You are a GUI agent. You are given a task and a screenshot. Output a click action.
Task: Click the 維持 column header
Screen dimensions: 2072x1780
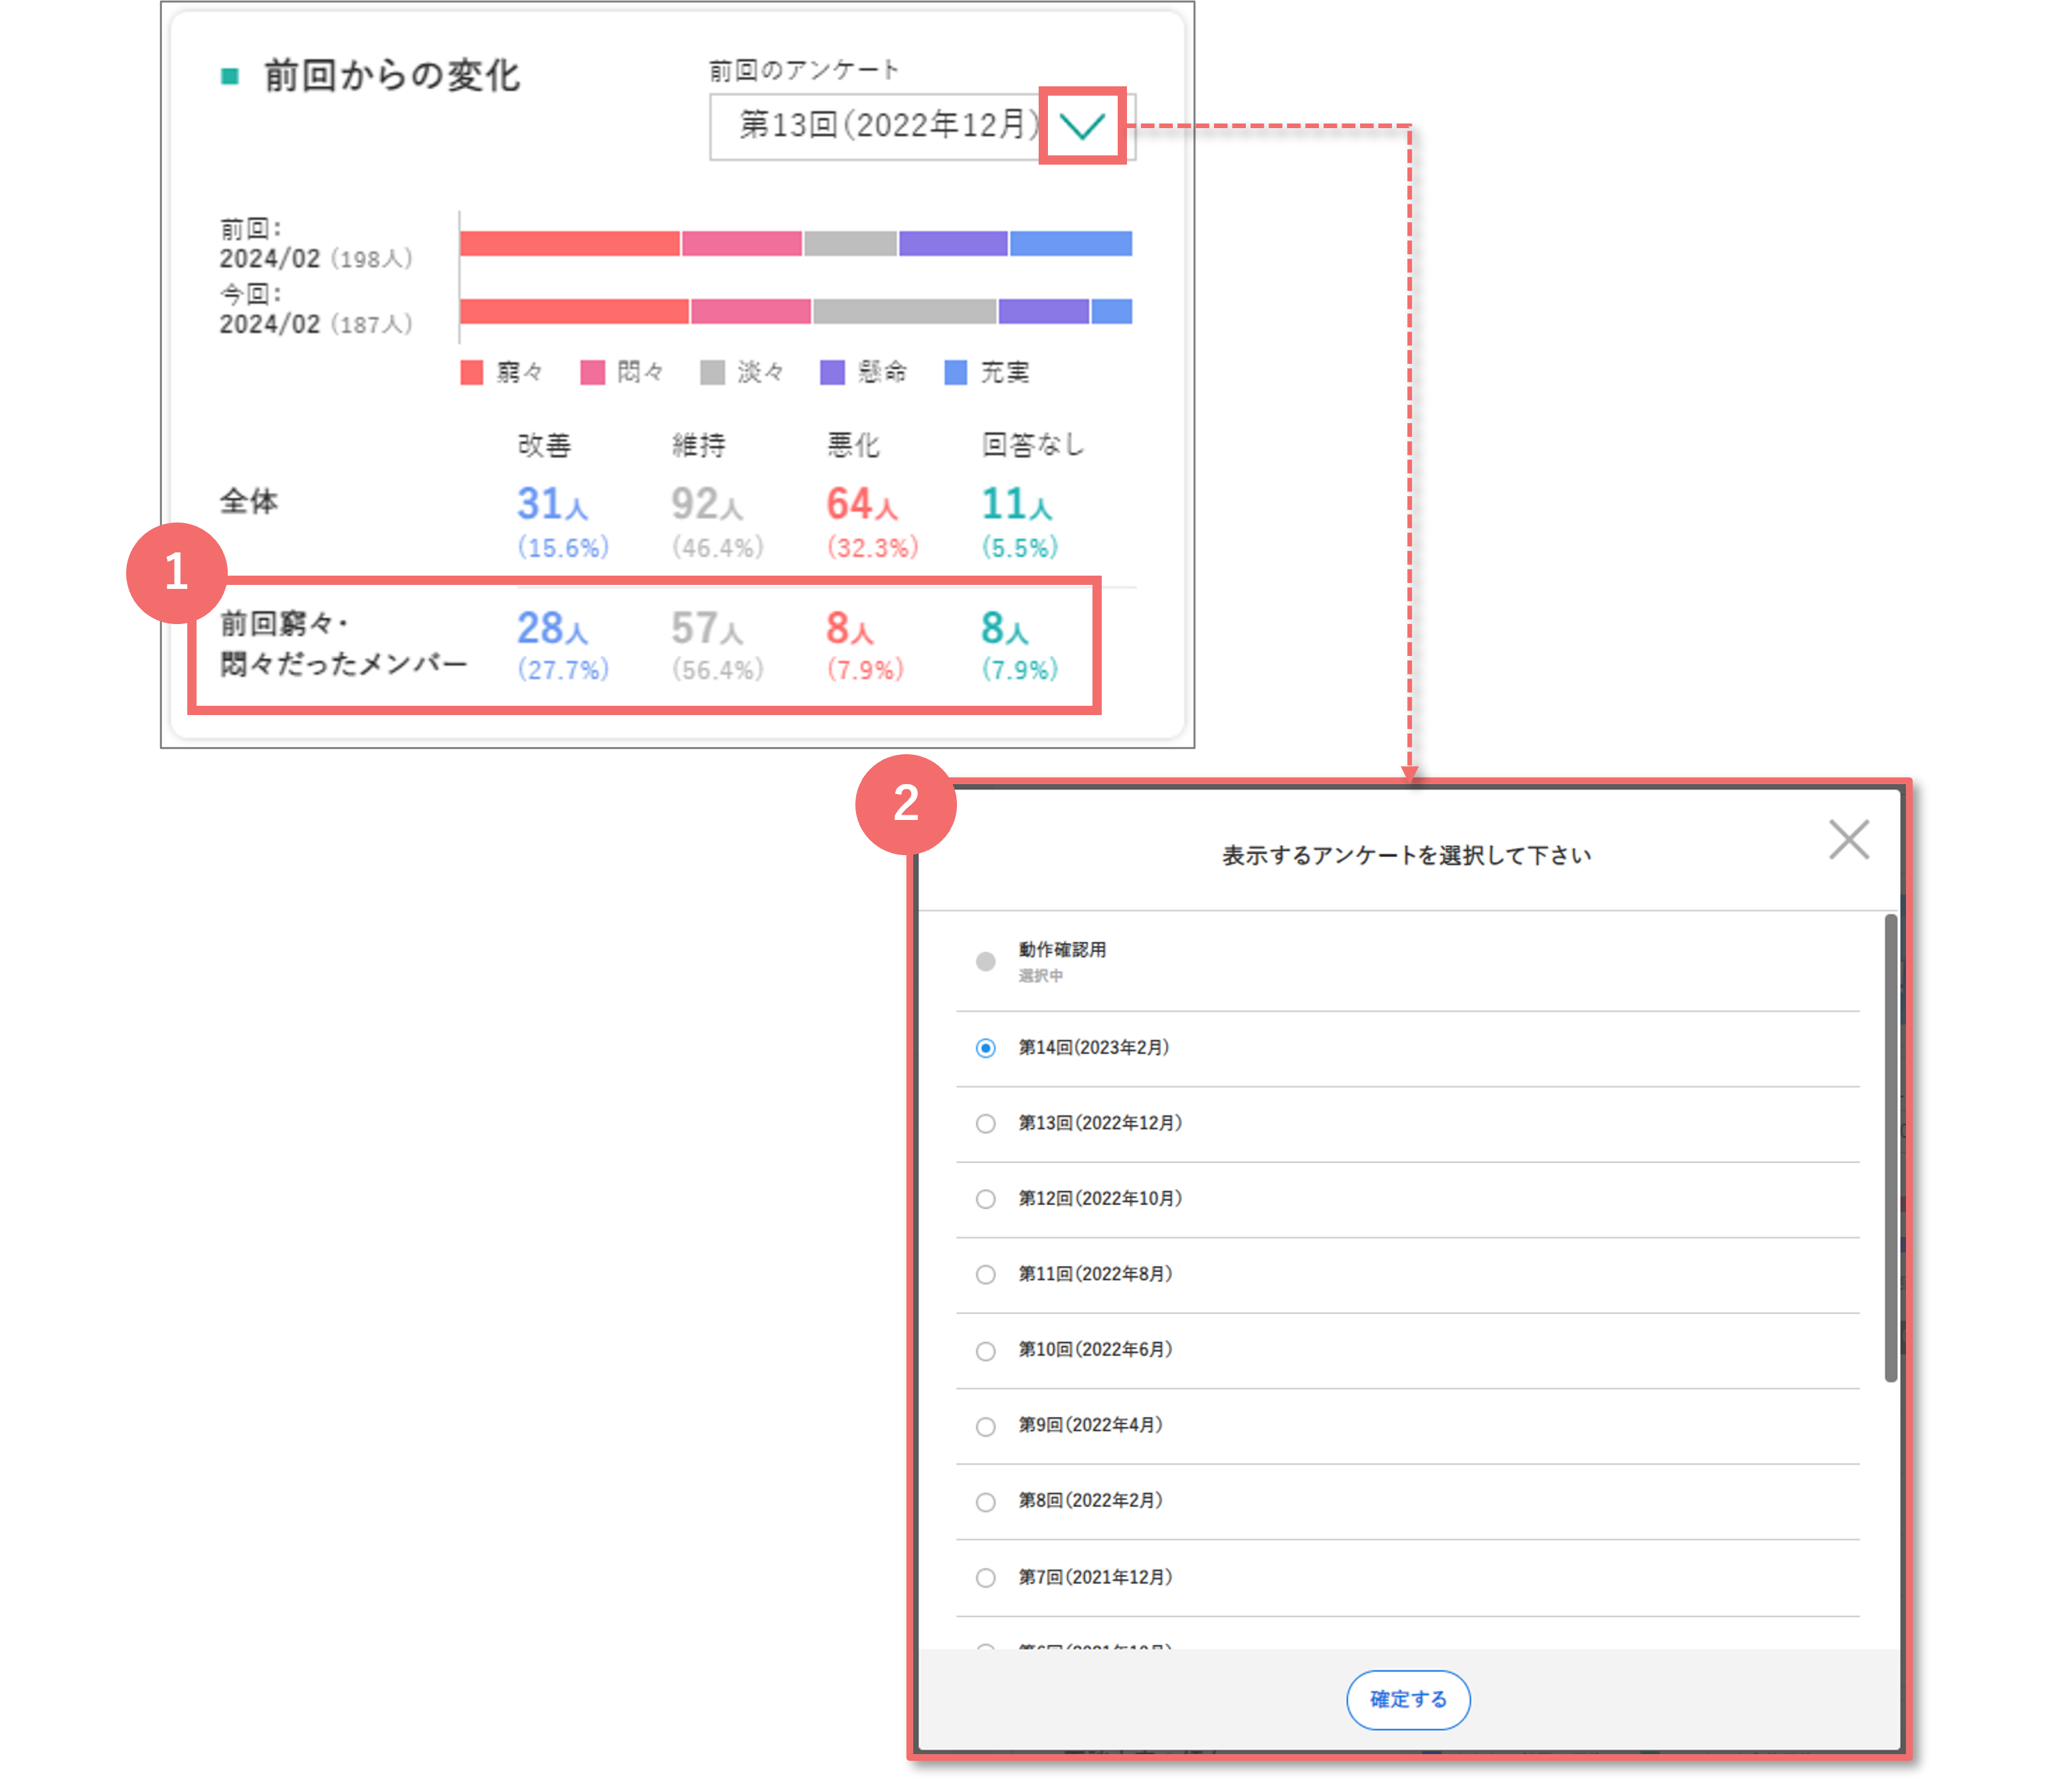point(699,445)
